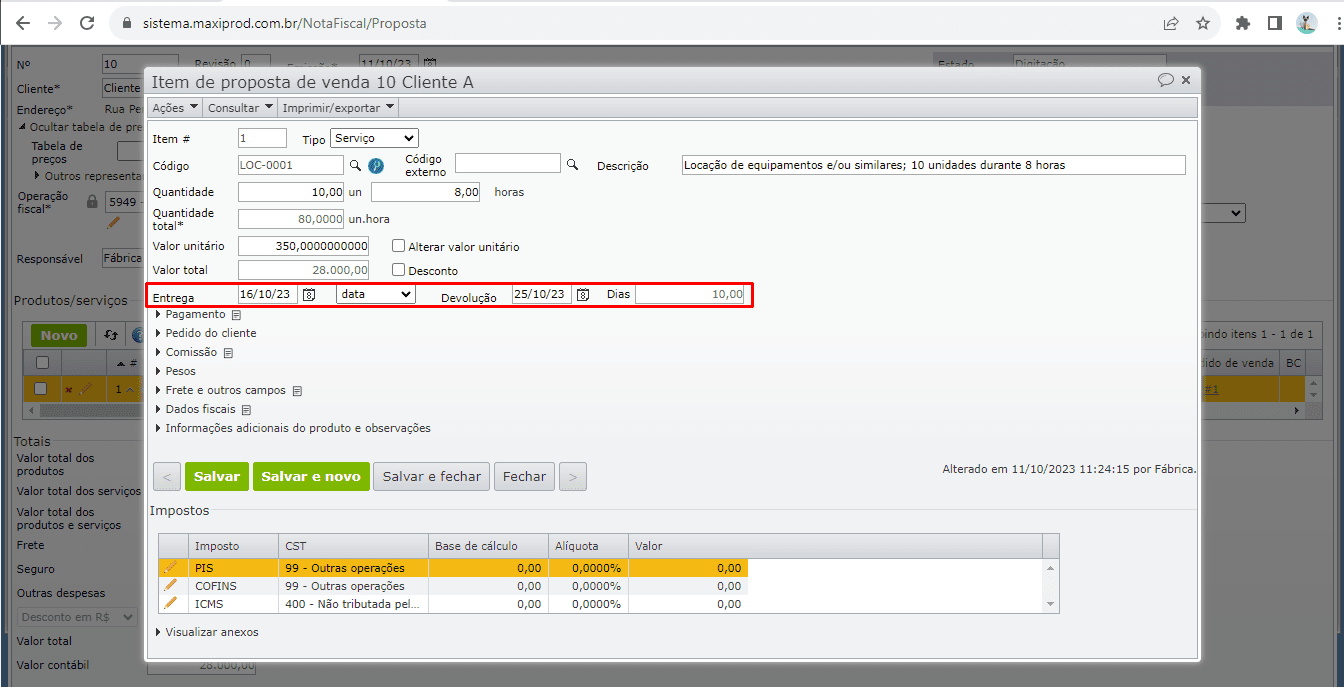Open the Ações menu
The image size is (1344, 687).
[x=174, y=107]
